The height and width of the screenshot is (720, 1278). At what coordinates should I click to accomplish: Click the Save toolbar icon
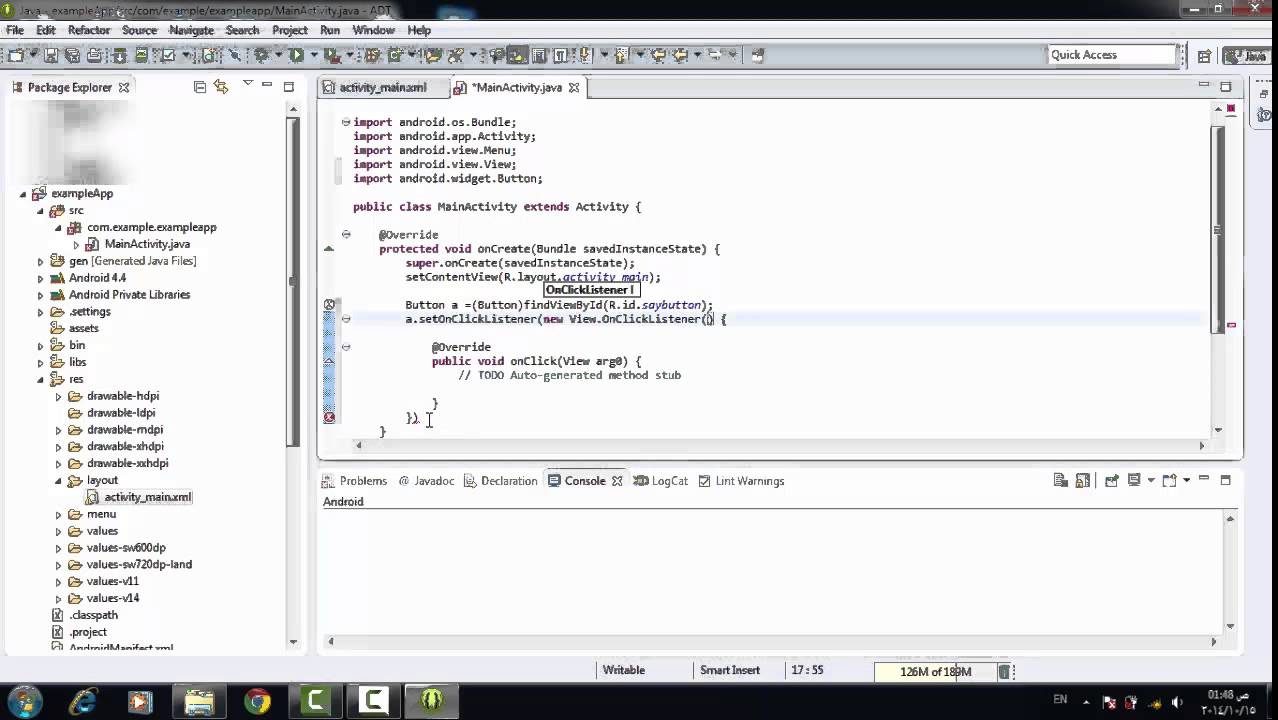click(x=50, y=55)
